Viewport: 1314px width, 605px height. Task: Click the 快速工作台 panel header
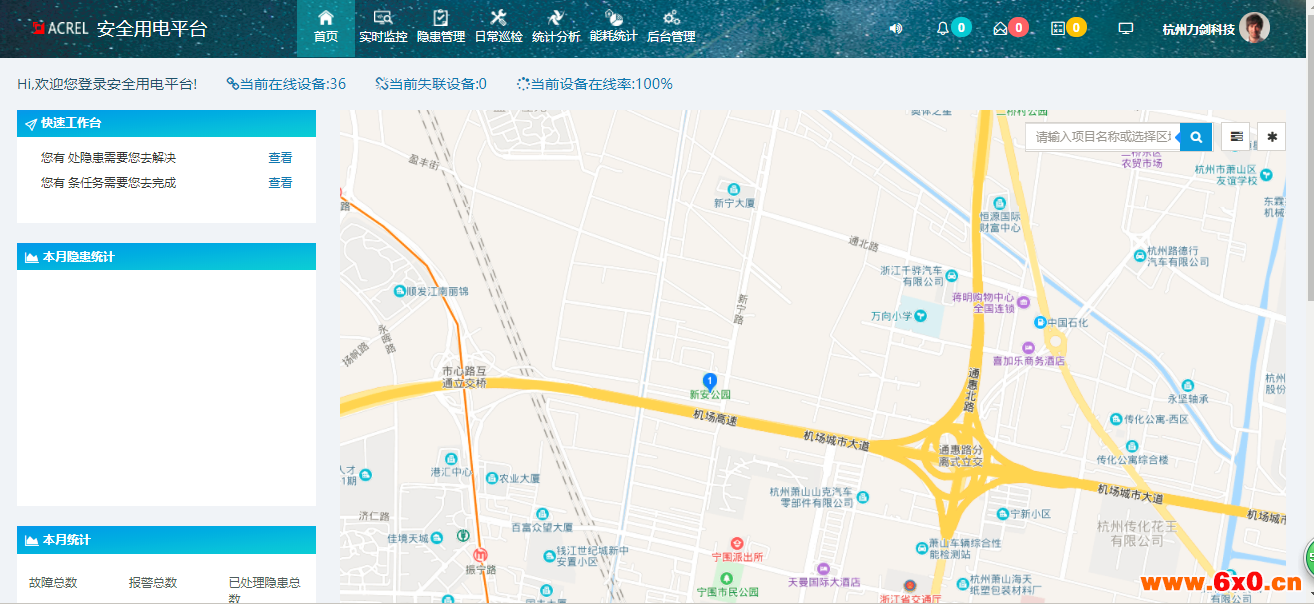(x=166, y=123)
